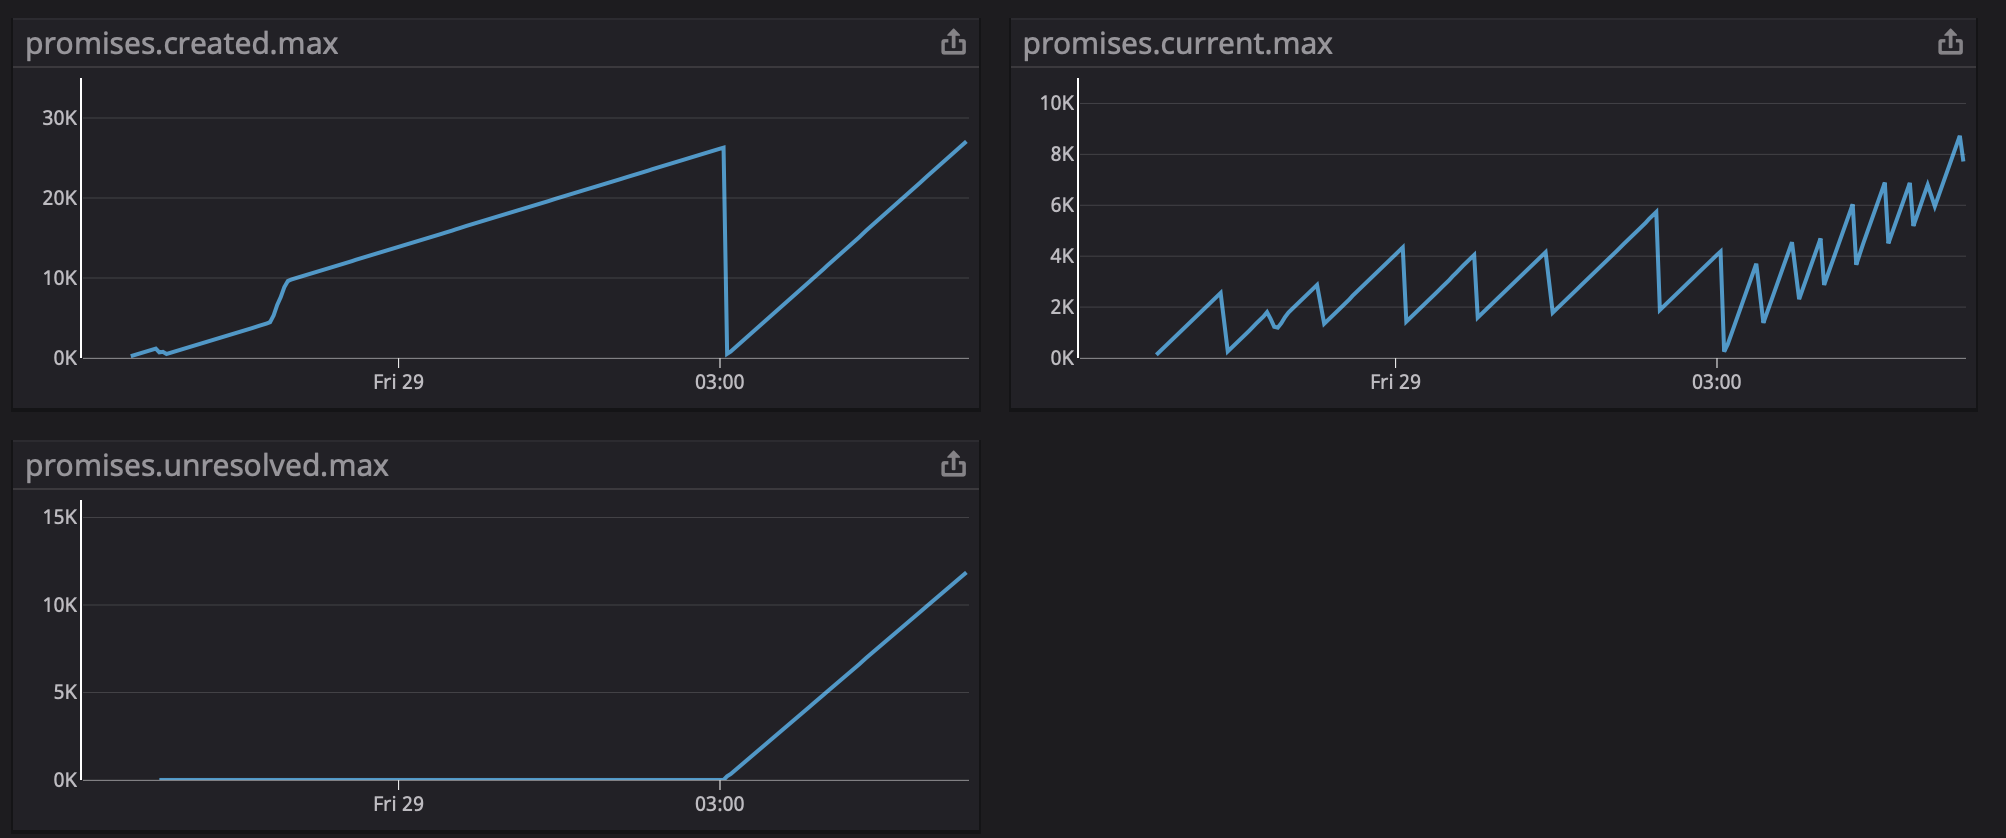Click the 20K gridline label in created graph
Screen dimensions: 2006x838
coord(59,198)
